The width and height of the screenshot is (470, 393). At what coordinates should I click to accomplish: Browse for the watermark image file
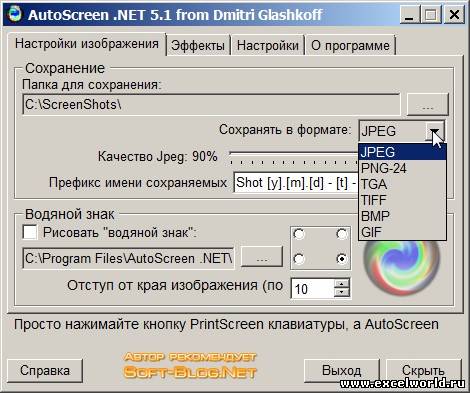pos(262,257)
